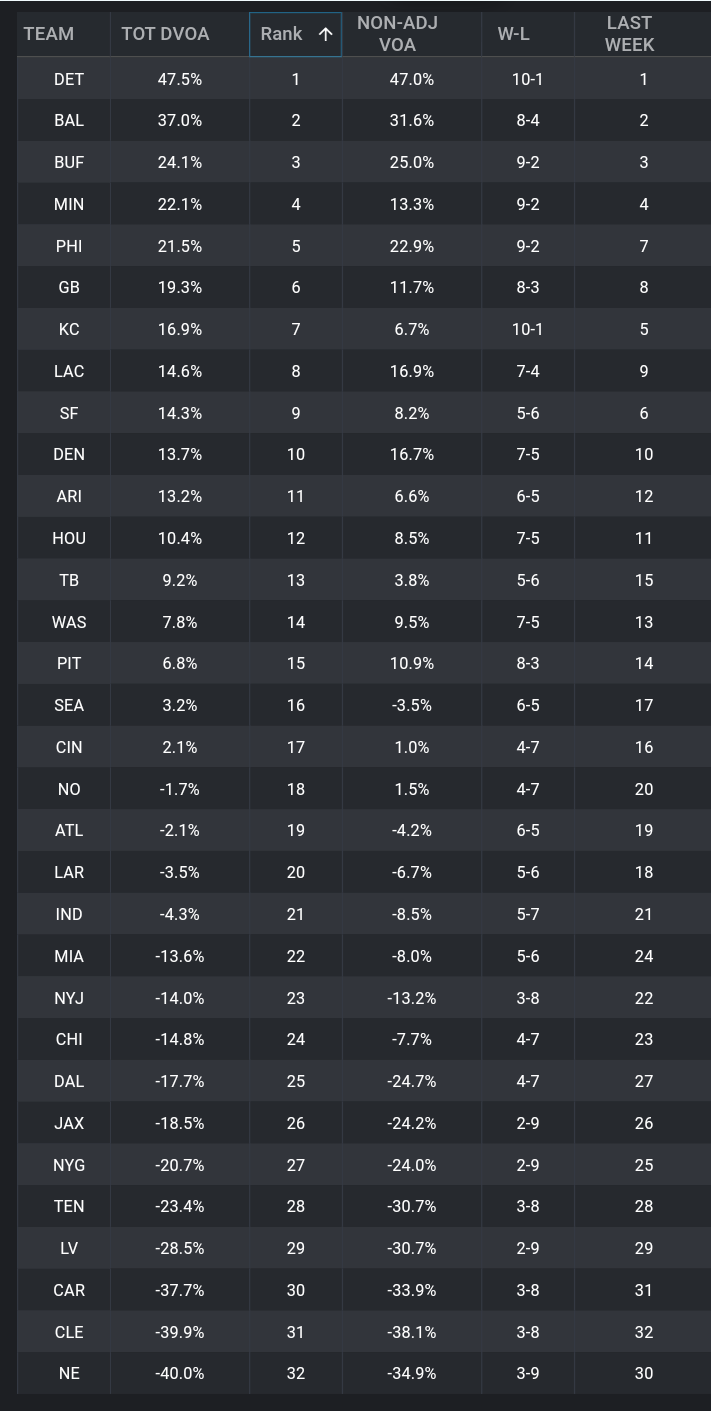Sort table by TOT DVOA header
Viewport: 711px width, 1411px height.
(x=165, y=34)
